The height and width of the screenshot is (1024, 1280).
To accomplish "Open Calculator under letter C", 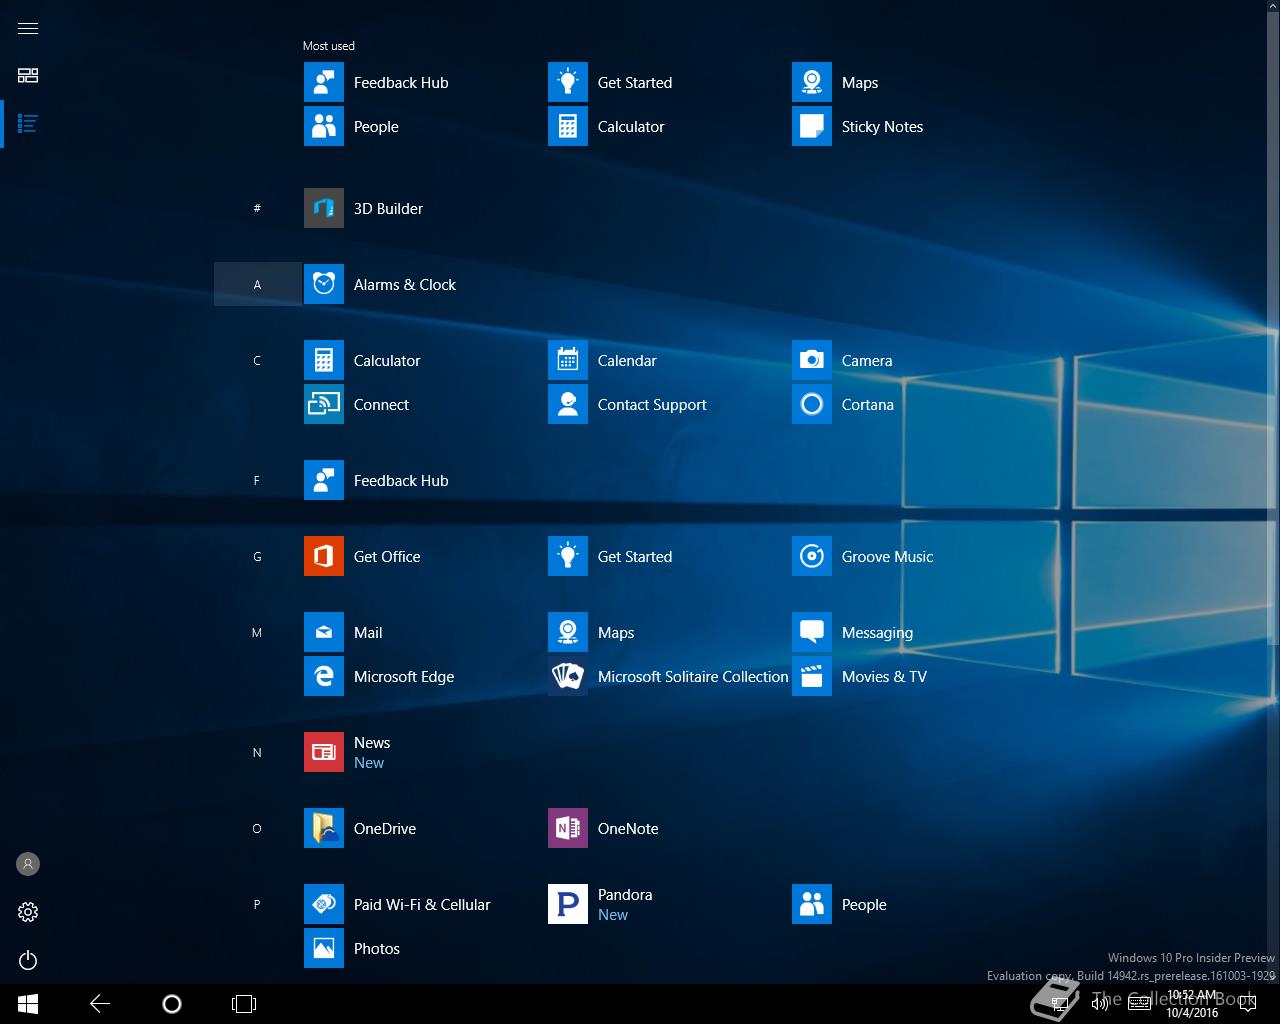I will pyautogui.click(x=424, y=360).
